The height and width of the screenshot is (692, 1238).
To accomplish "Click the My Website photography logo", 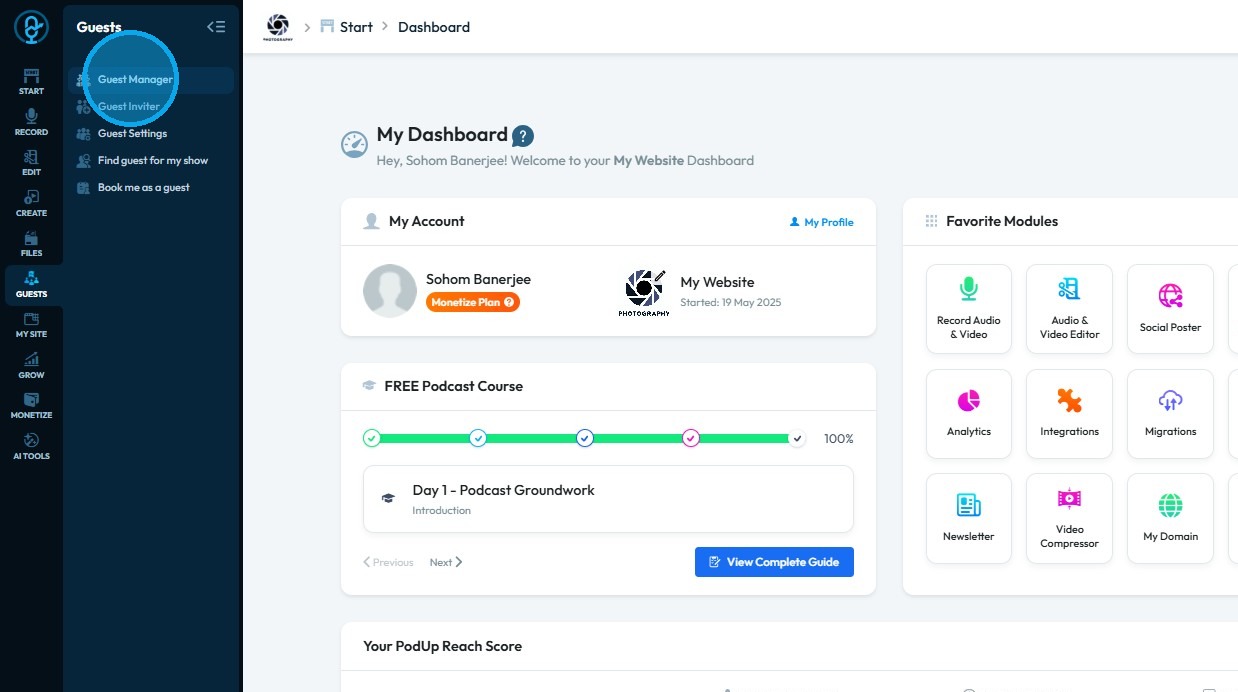I will point(645,292).
